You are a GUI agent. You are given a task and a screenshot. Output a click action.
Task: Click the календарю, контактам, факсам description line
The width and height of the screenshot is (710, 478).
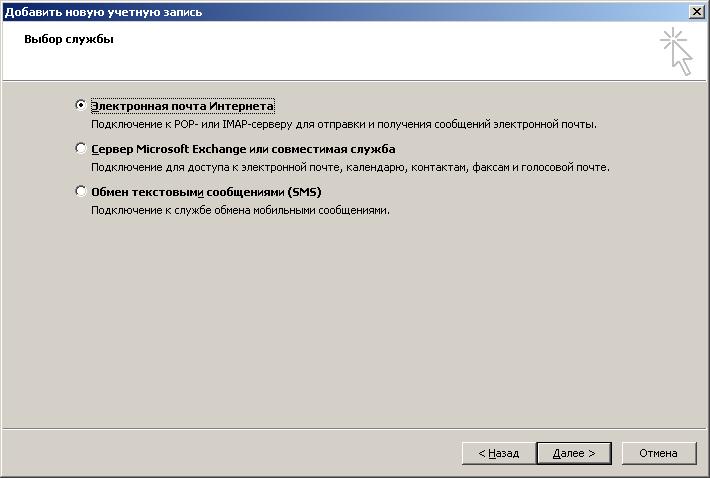point(350,167)
